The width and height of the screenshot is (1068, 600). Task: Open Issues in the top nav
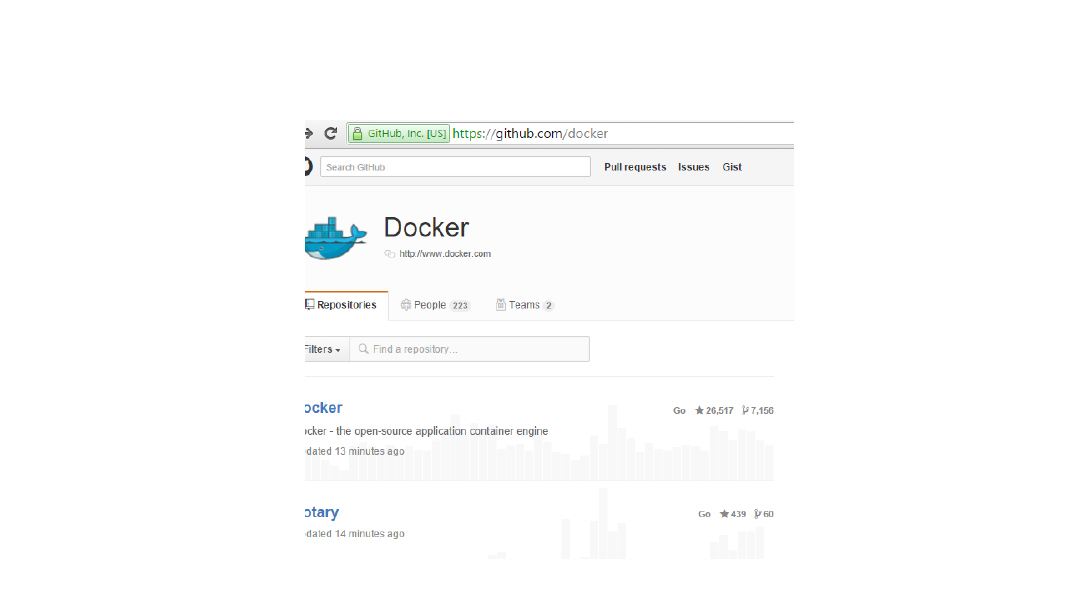693,167
